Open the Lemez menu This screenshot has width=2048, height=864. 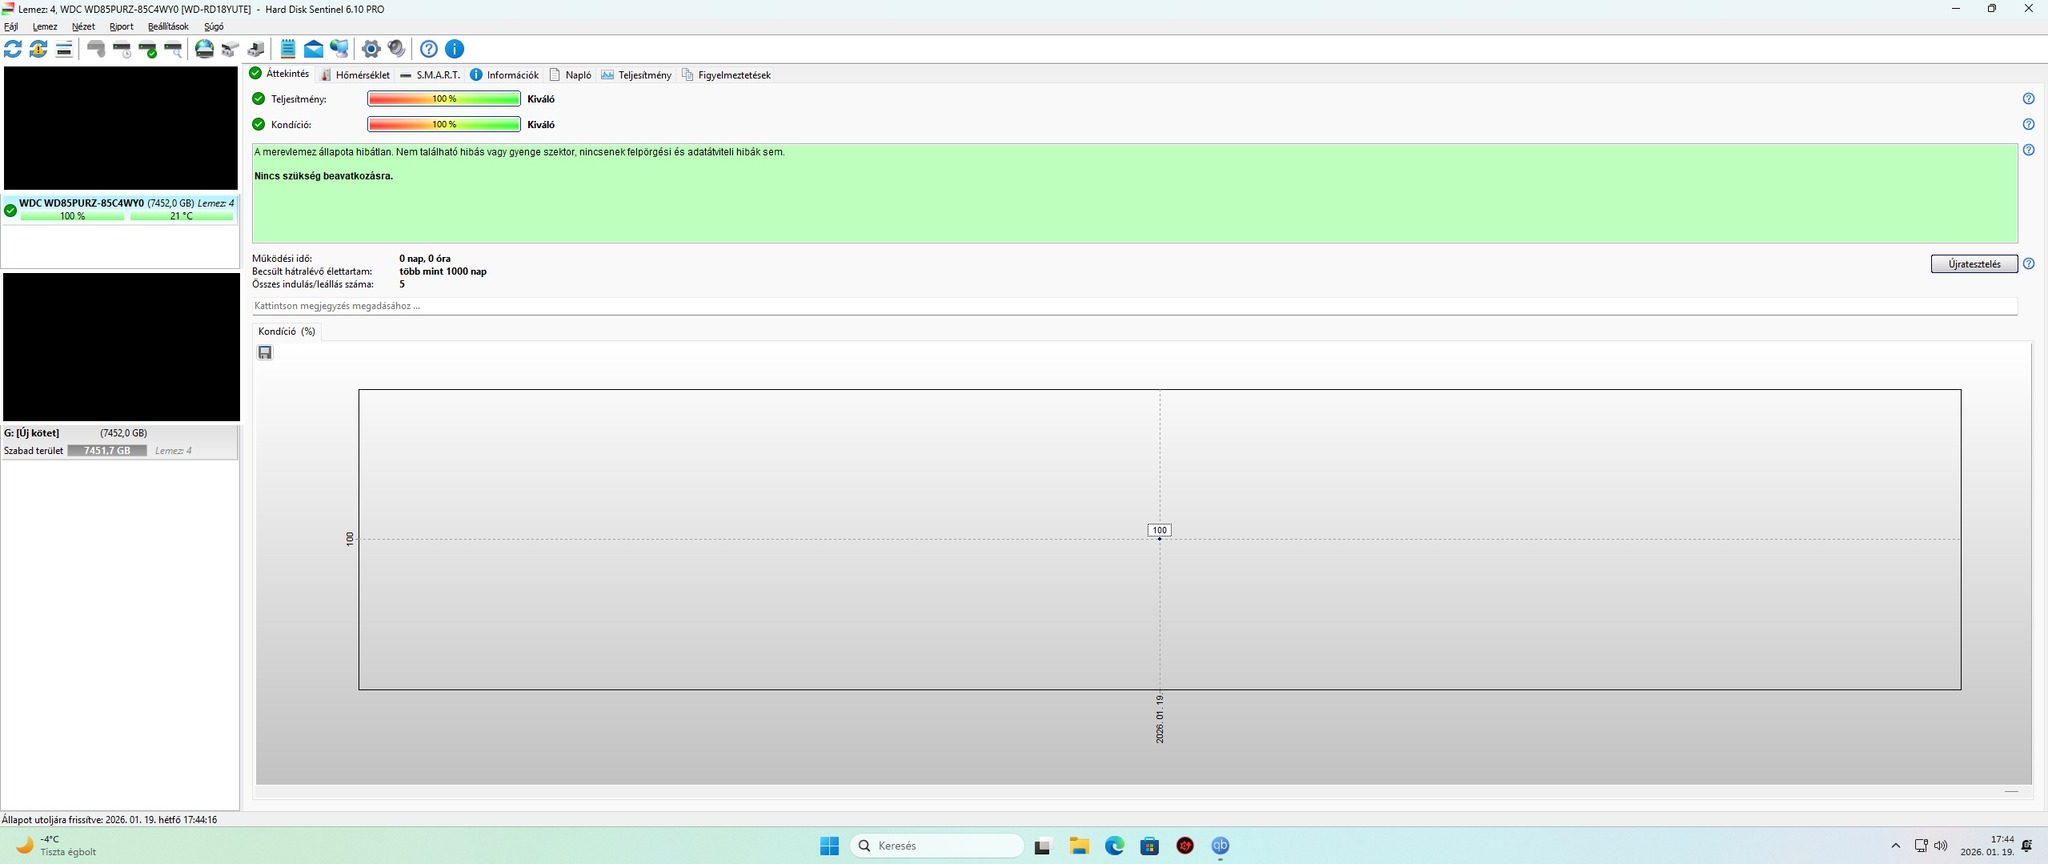pyautogui.click(x=45, y=27)
